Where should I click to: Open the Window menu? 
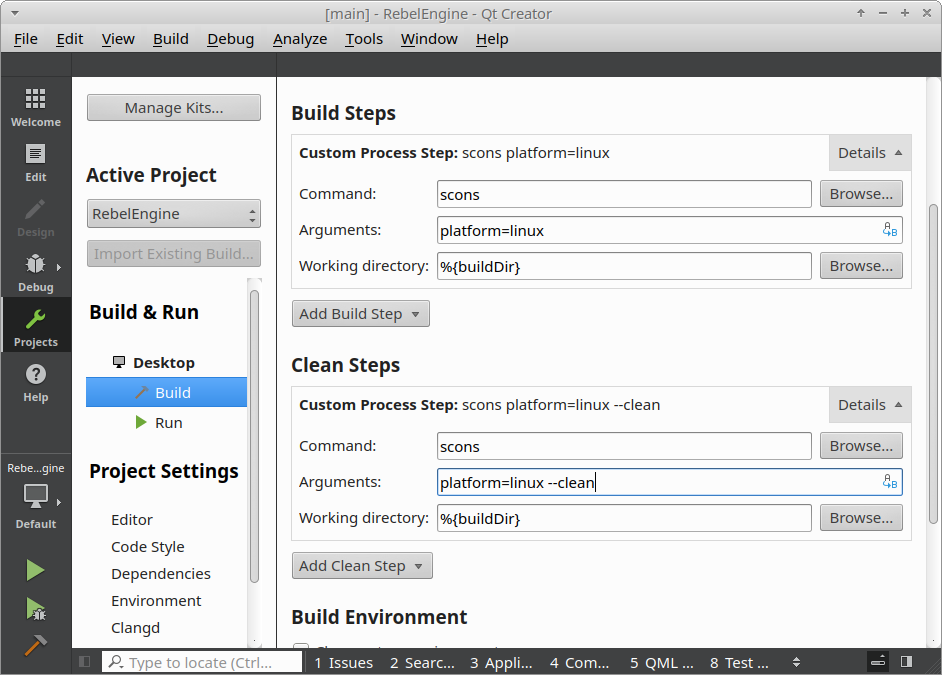coord(429,39)
